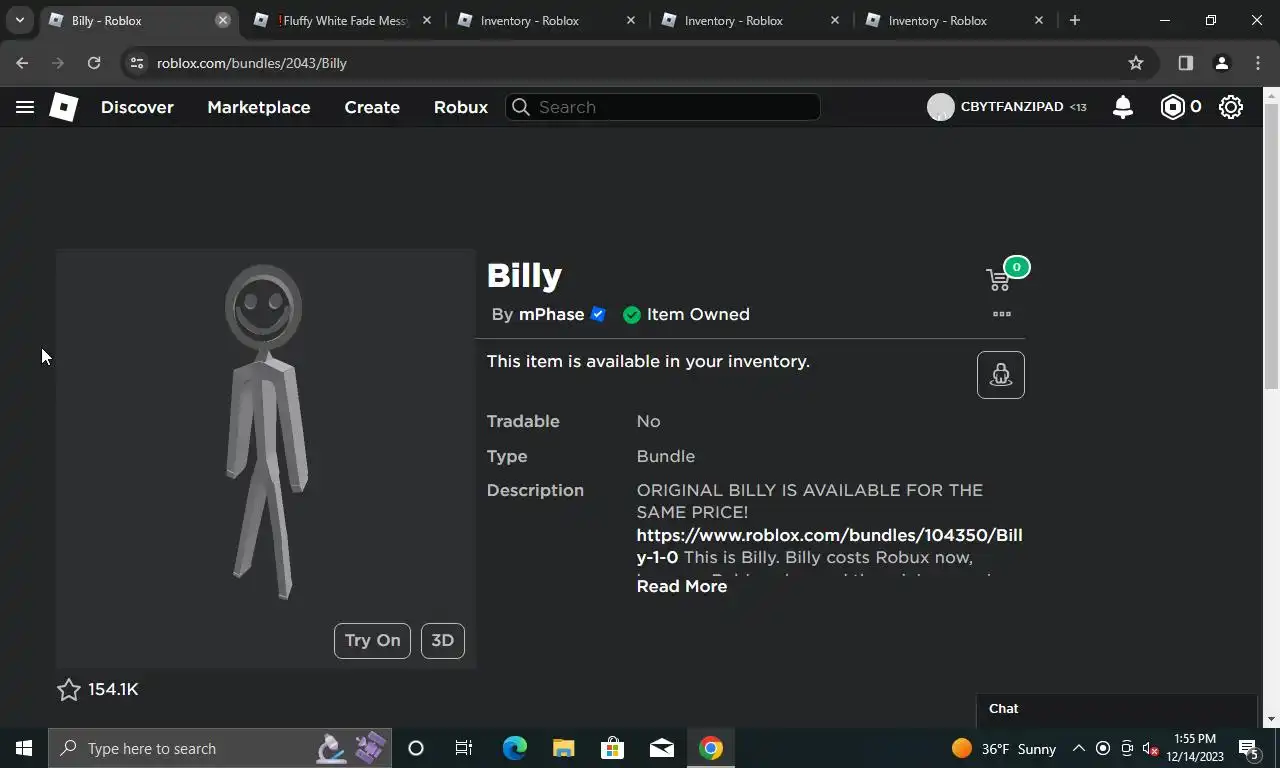Click the Windows taskbar search box
This screenshot has height=768, width=1280.
pyautogui.click(x=219, y=748)
